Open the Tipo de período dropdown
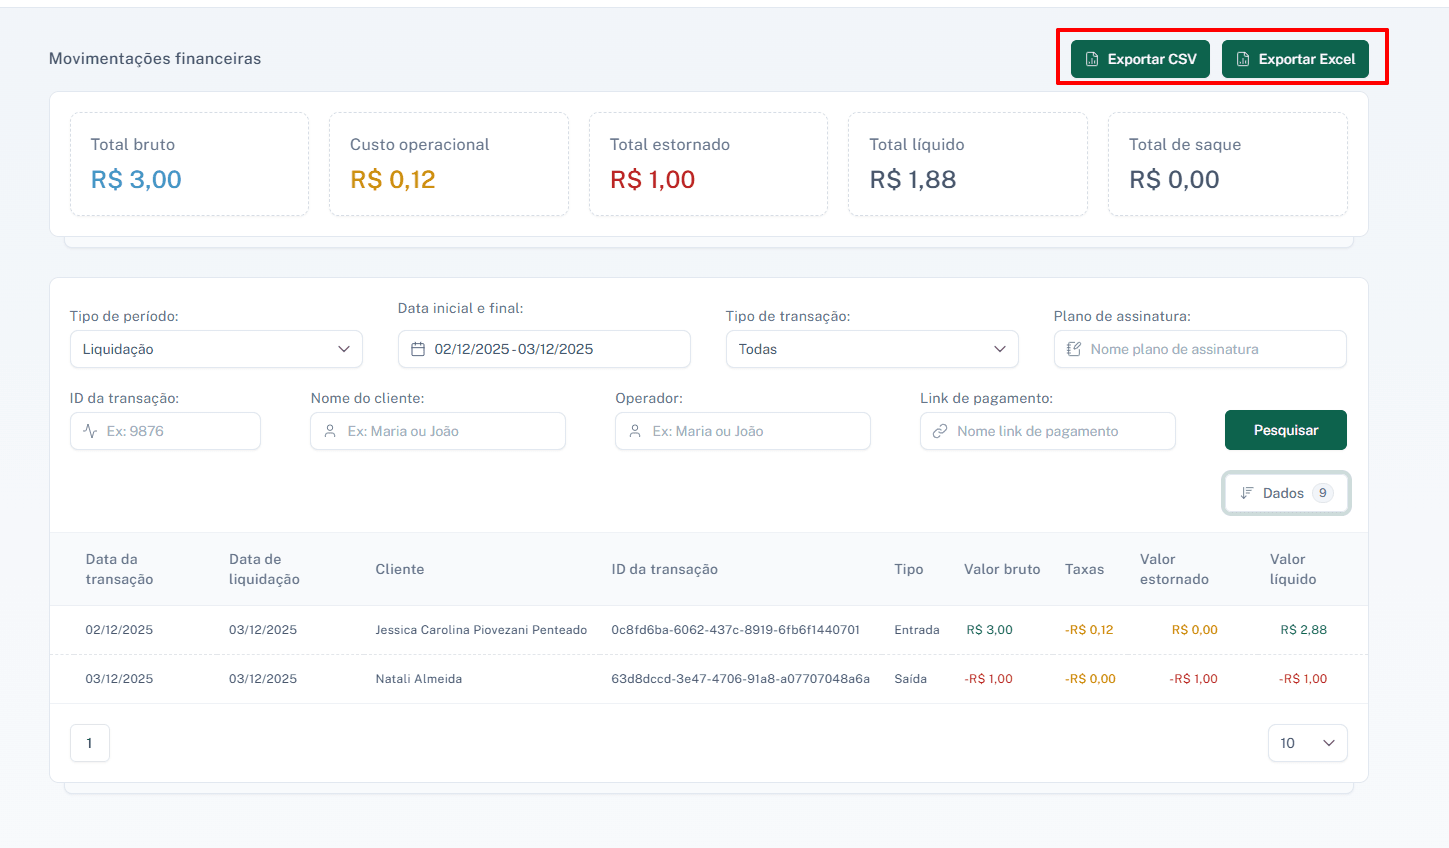The width and height of the screenshot is (1449, 848). coord(216,349)
